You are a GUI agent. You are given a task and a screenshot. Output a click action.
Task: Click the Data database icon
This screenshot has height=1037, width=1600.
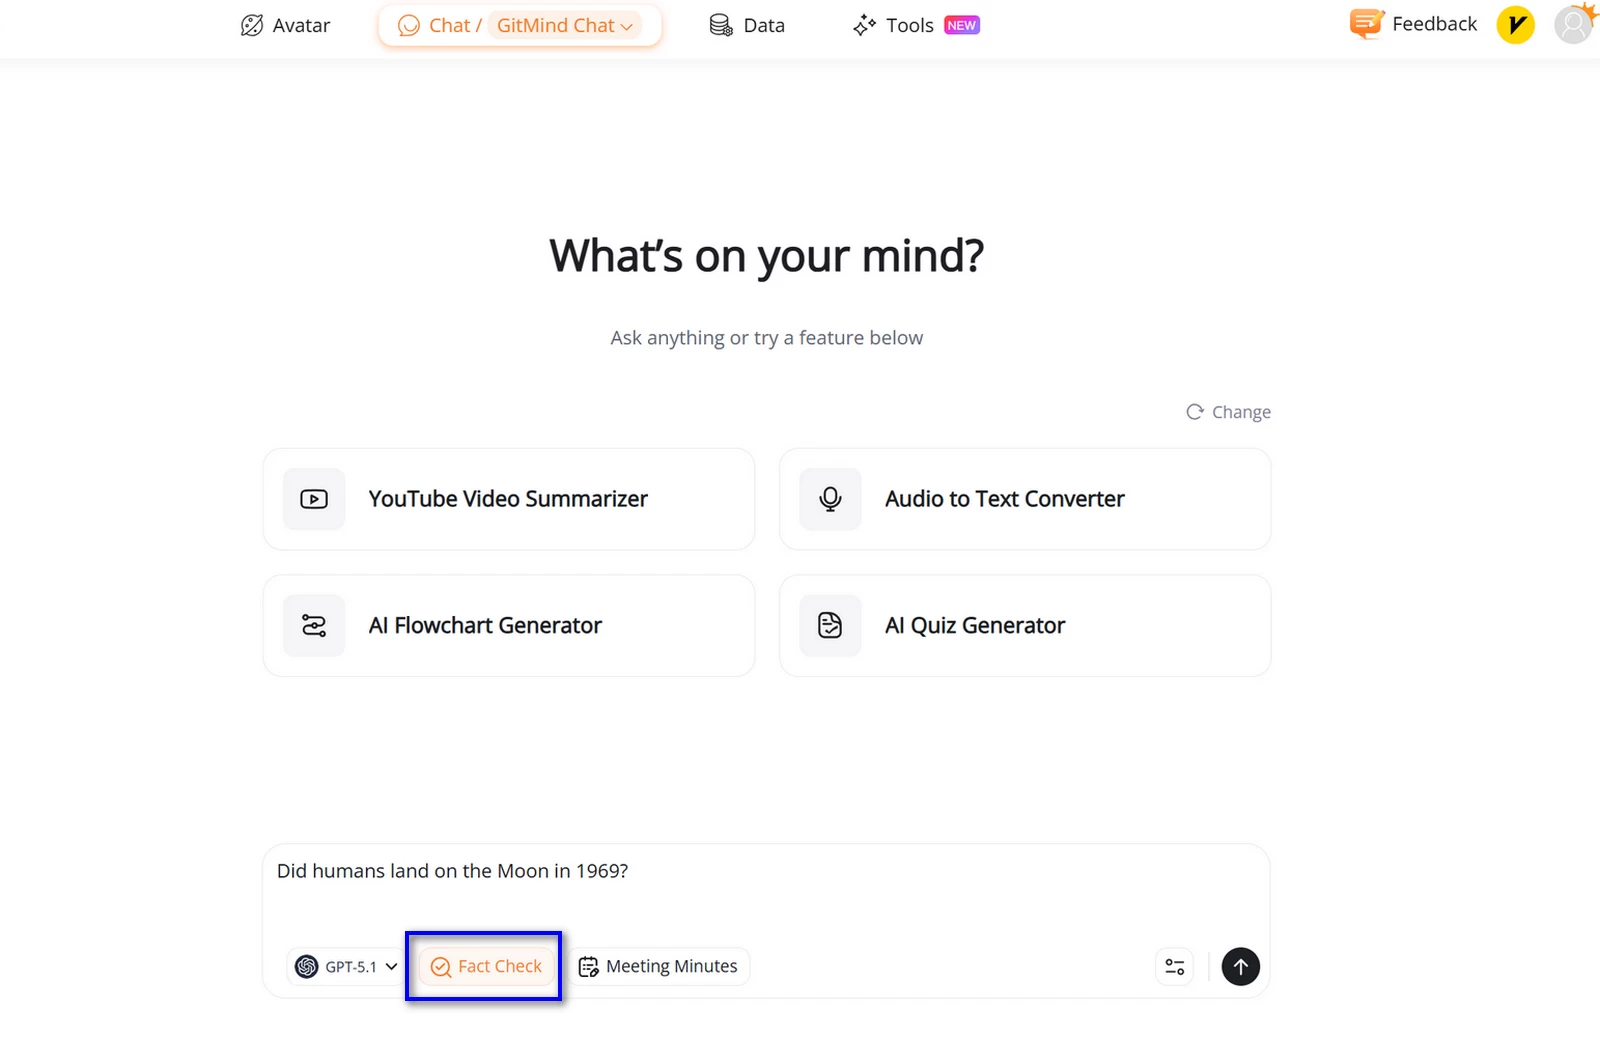[x=721, y=25]
